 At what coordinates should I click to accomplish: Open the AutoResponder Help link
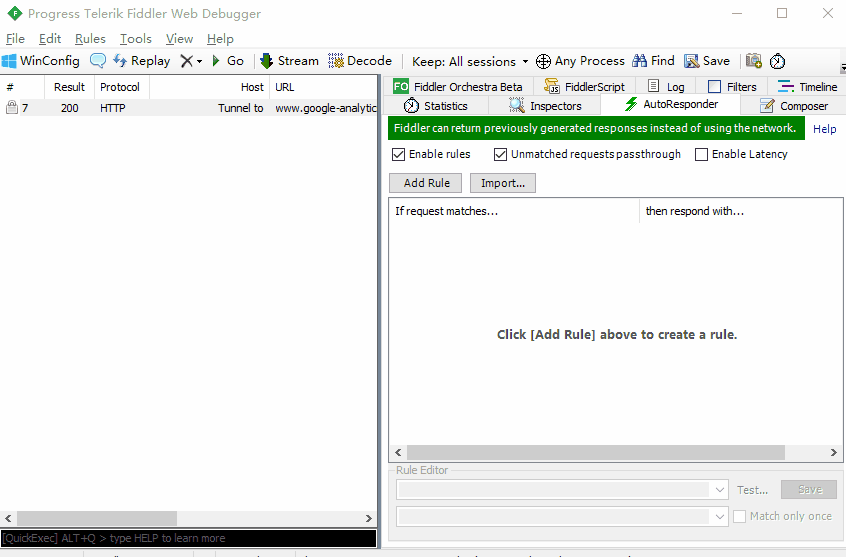pyautogui.click(x=824, y=129)
